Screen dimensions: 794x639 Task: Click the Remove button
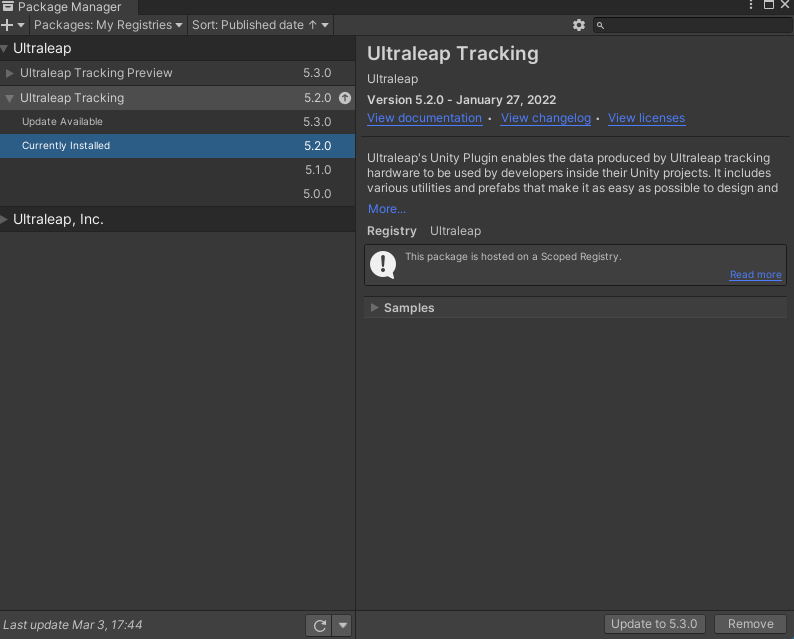750,624
